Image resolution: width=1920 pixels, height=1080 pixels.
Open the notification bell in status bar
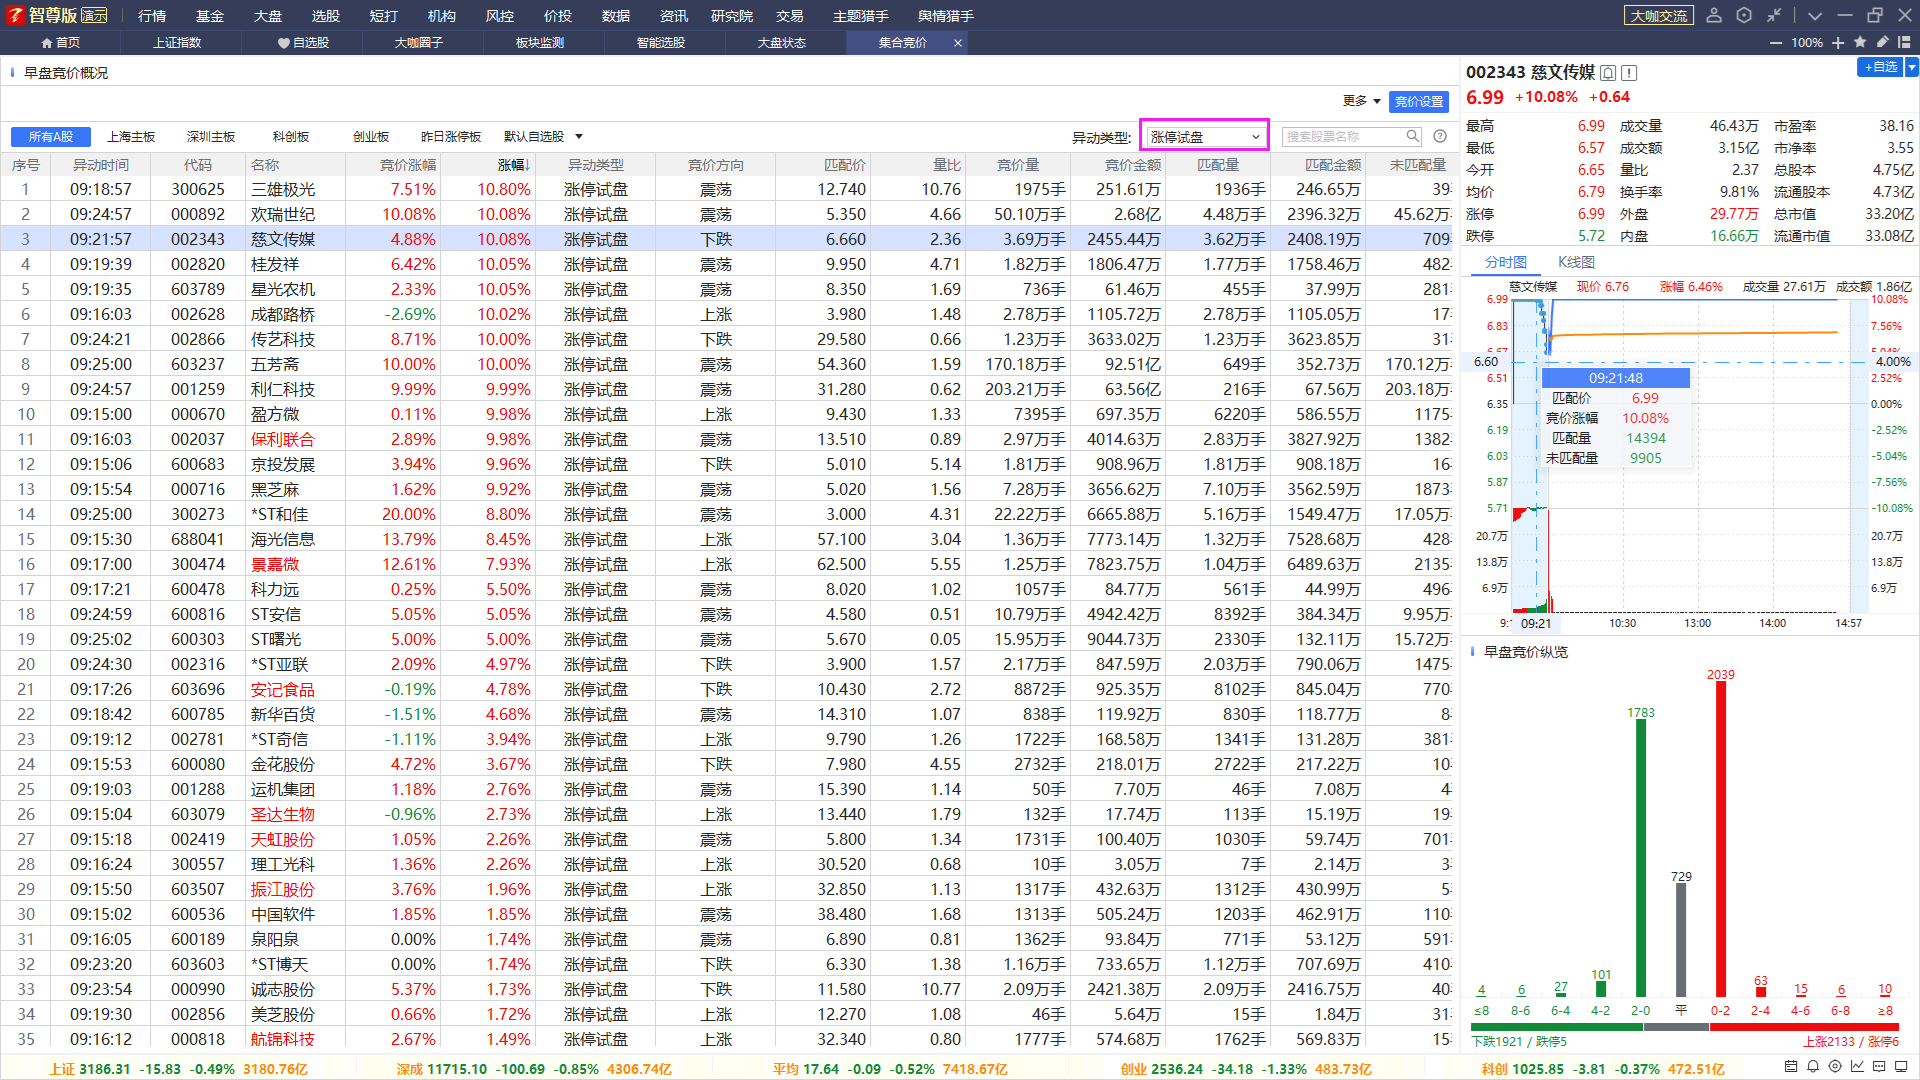click(x=1813, y=1067)
